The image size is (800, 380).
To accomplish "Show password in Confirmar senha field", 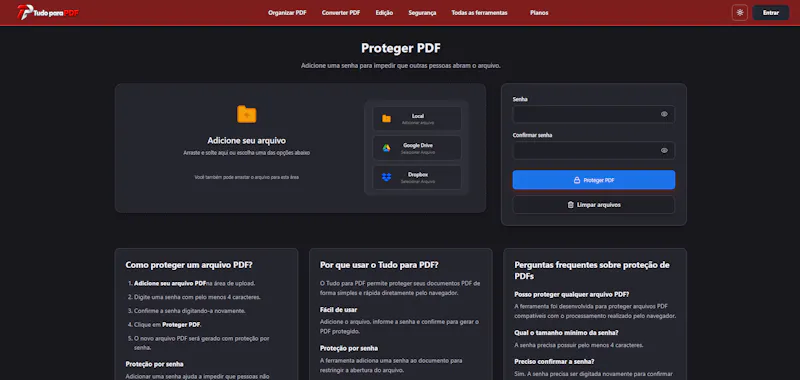I will 664,150.
